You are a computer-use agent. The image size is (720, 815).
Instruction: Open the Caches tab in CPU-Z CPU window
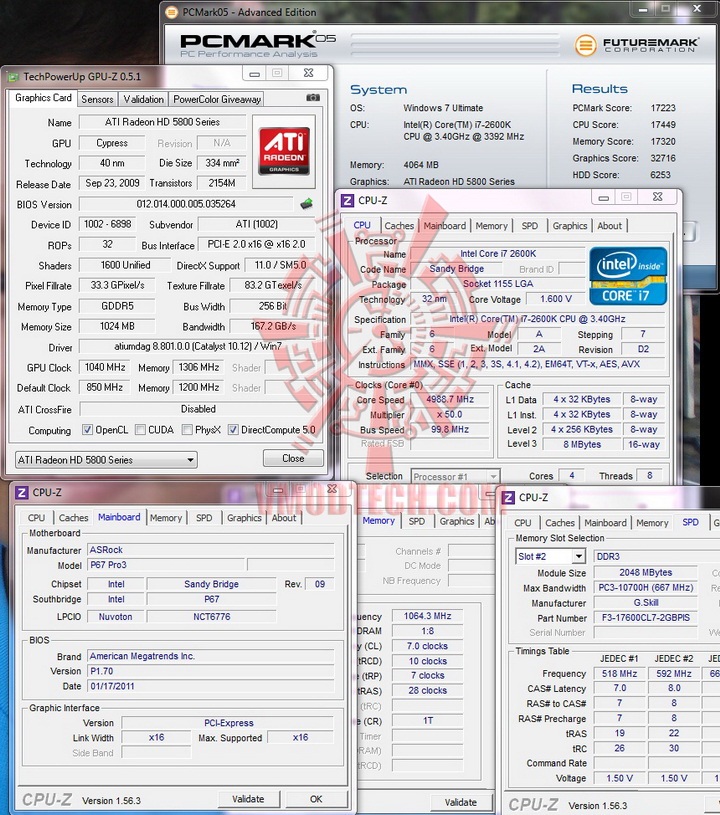399,226
